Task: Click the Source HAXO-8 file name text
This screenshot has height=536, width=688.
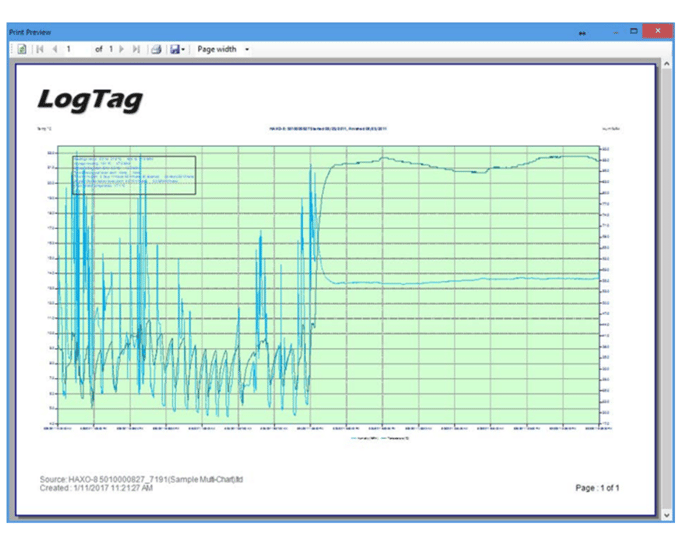Action: click(x=141, y=479)
